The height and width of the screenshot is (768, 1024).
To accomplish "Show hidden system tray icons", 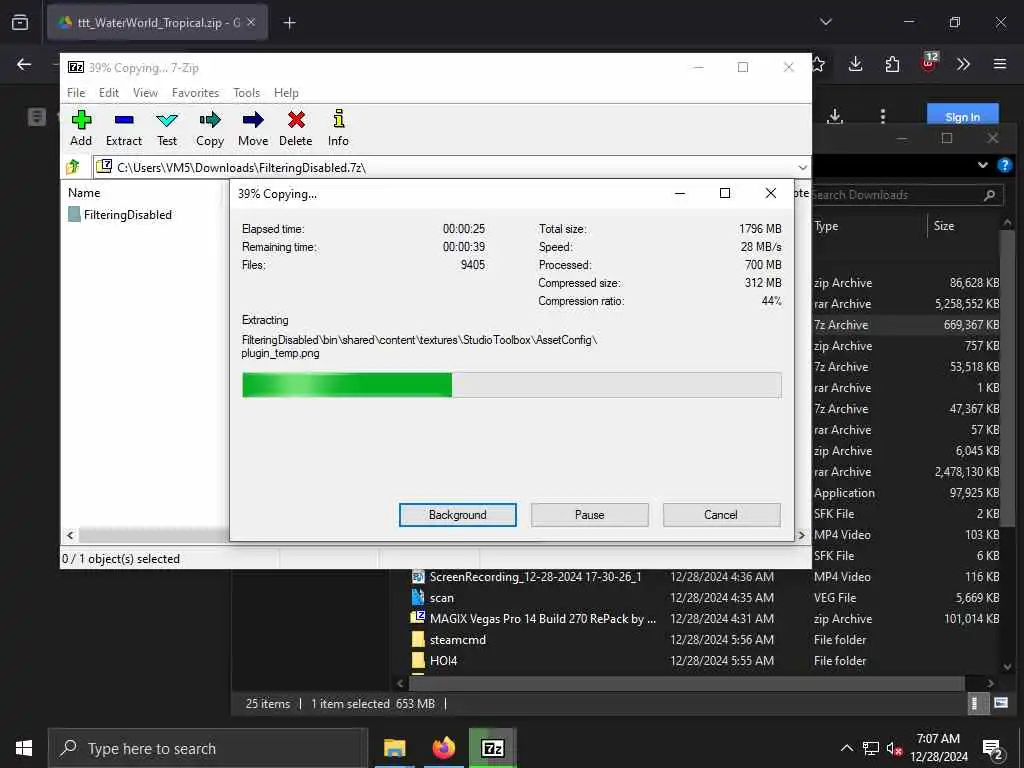I will [x=846, y=748].
